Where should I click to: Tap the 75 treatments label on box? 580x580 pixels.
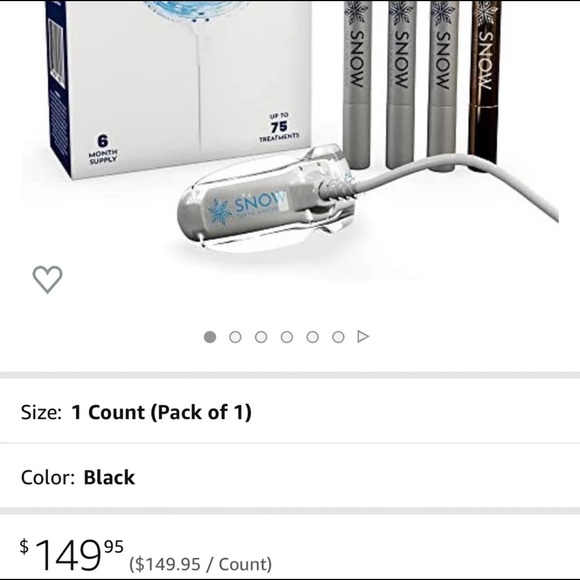279,128
